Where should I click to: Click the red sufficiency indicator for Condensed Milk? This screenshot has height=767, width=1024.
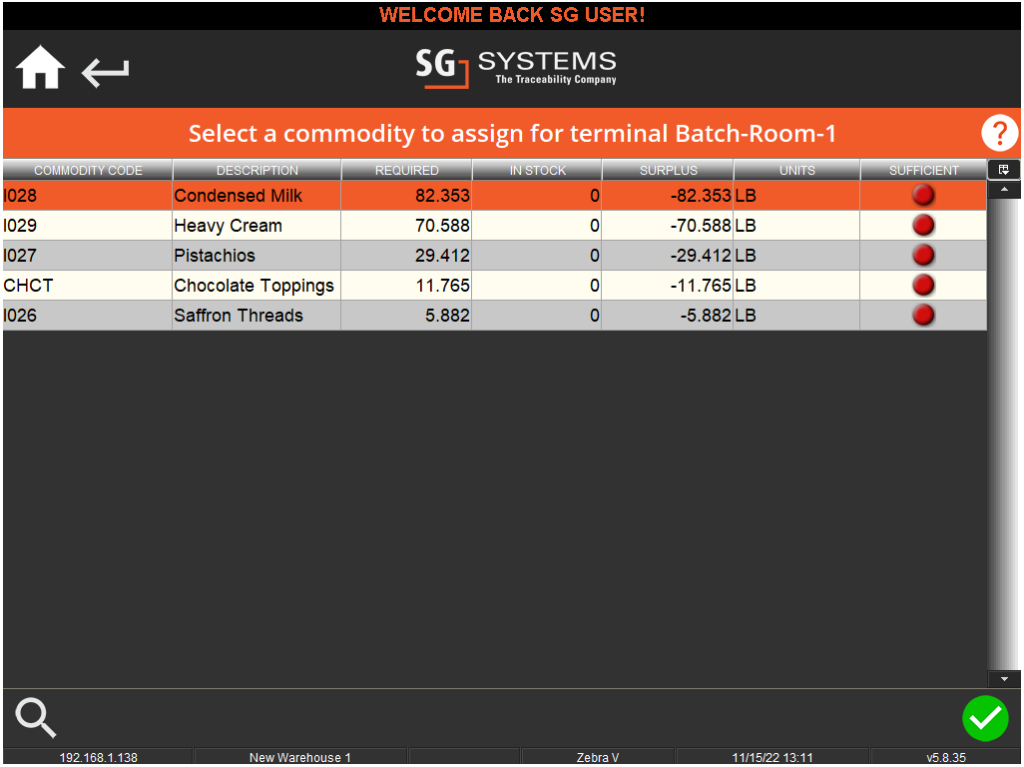(922, 195)
